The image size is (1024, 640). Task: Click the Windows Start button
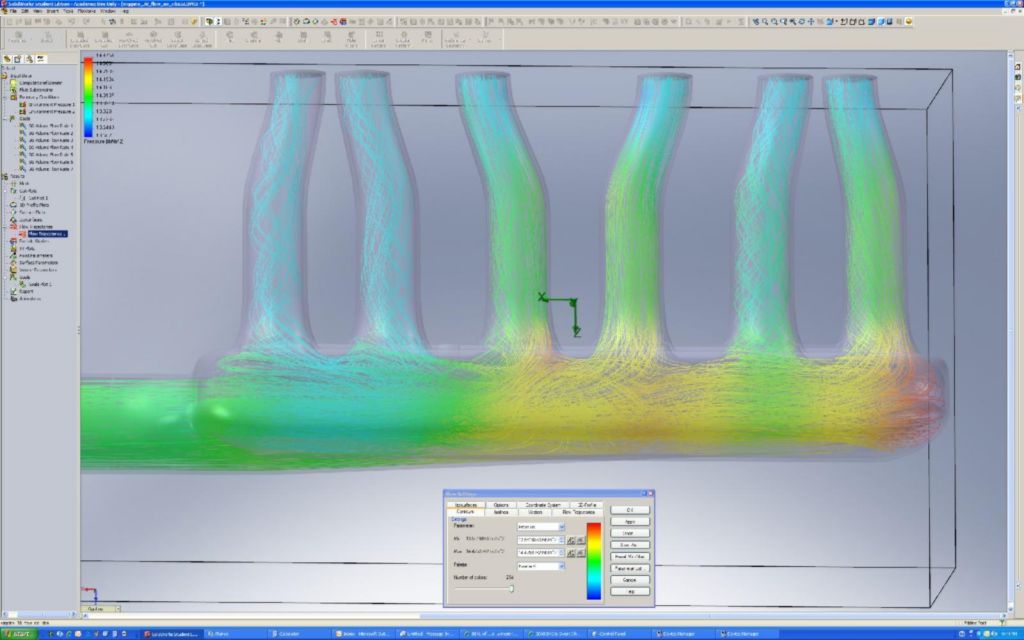point(17,634)
